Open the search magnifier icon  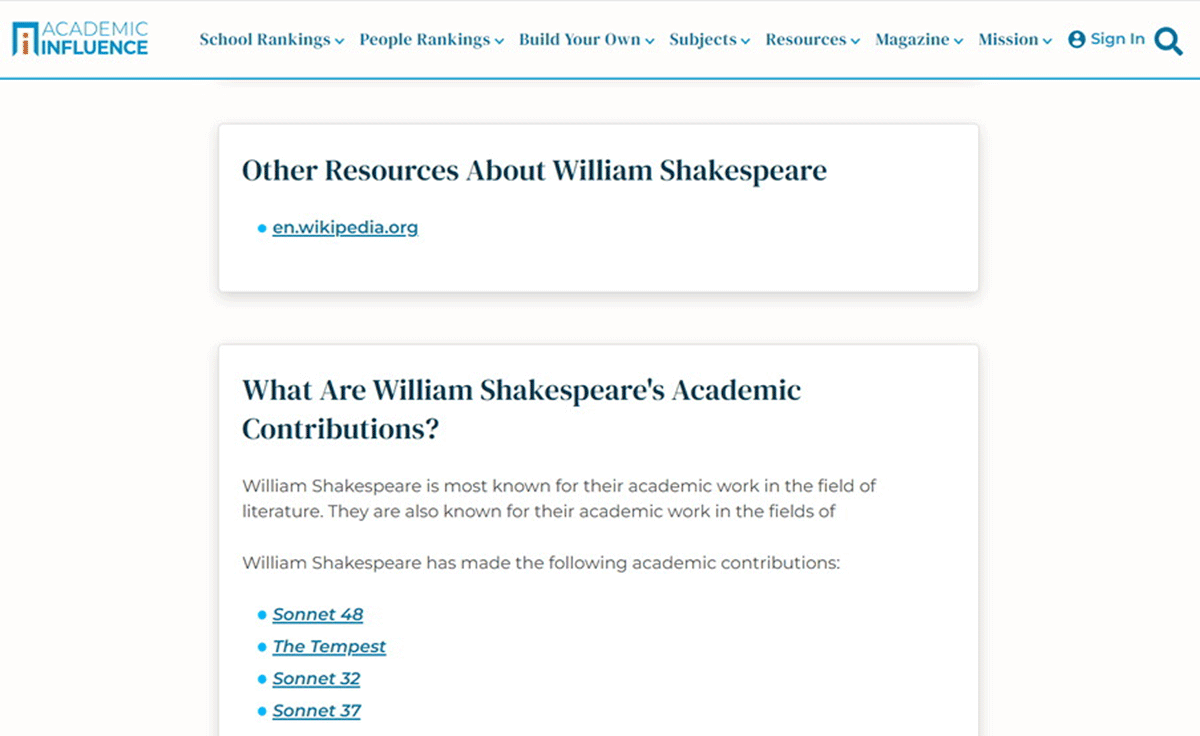[1168, 40]
